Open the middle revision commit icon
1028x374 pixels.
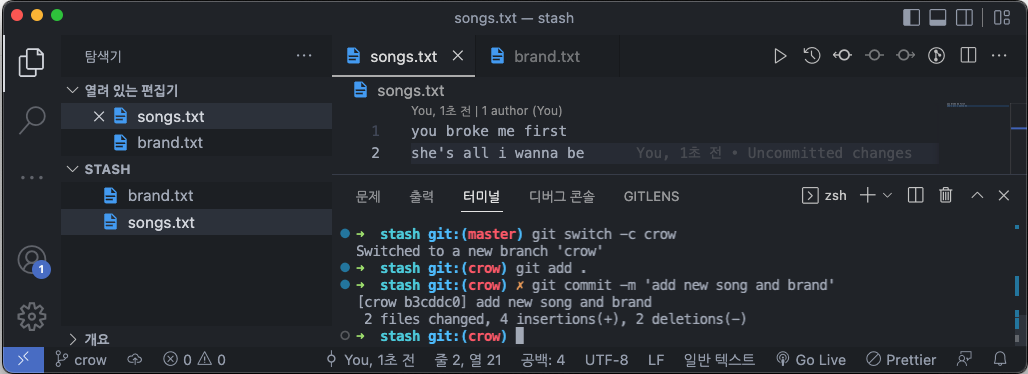(874, 56)
